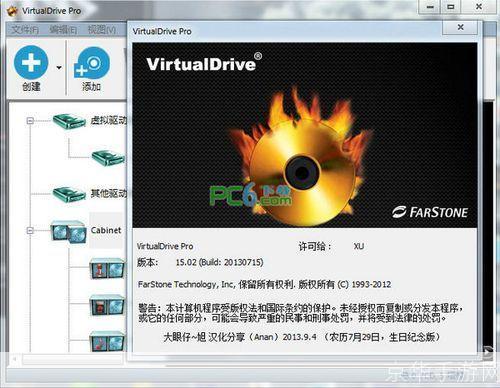Select the 其他驱动 tree label
Viewport: 500px width, 388px height.
[x=109, y=193]
